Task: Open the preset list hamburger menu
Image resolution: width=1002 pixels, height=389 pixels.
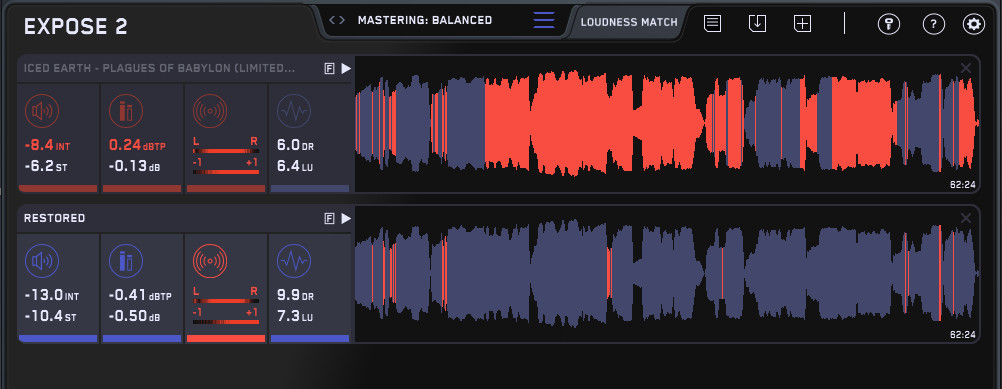Action: (544, 20)
